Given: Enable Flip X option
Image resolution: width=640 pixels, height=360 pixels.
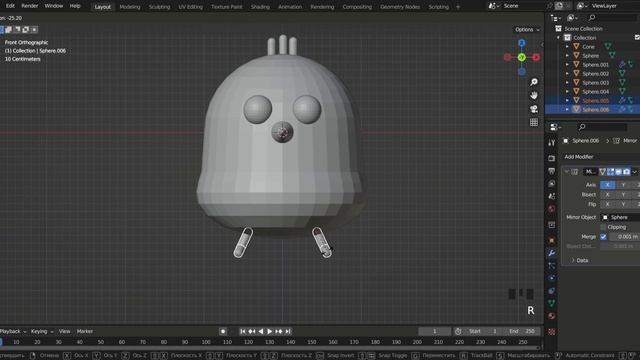Looking at the screenshot, I should 607,204.
